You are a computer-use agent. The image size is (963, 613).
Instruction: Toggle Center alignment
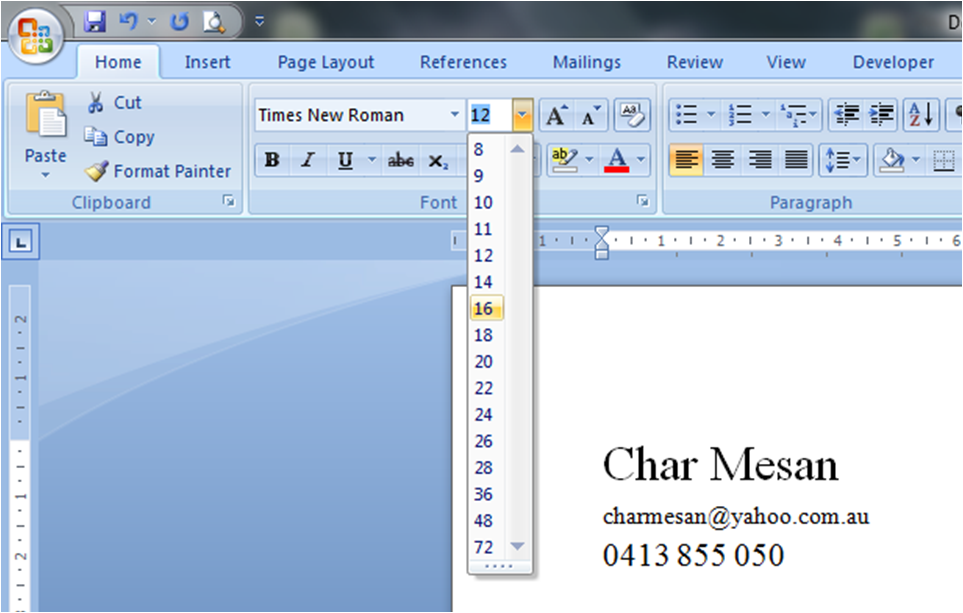pyautogui.click(x=723, y=160)
